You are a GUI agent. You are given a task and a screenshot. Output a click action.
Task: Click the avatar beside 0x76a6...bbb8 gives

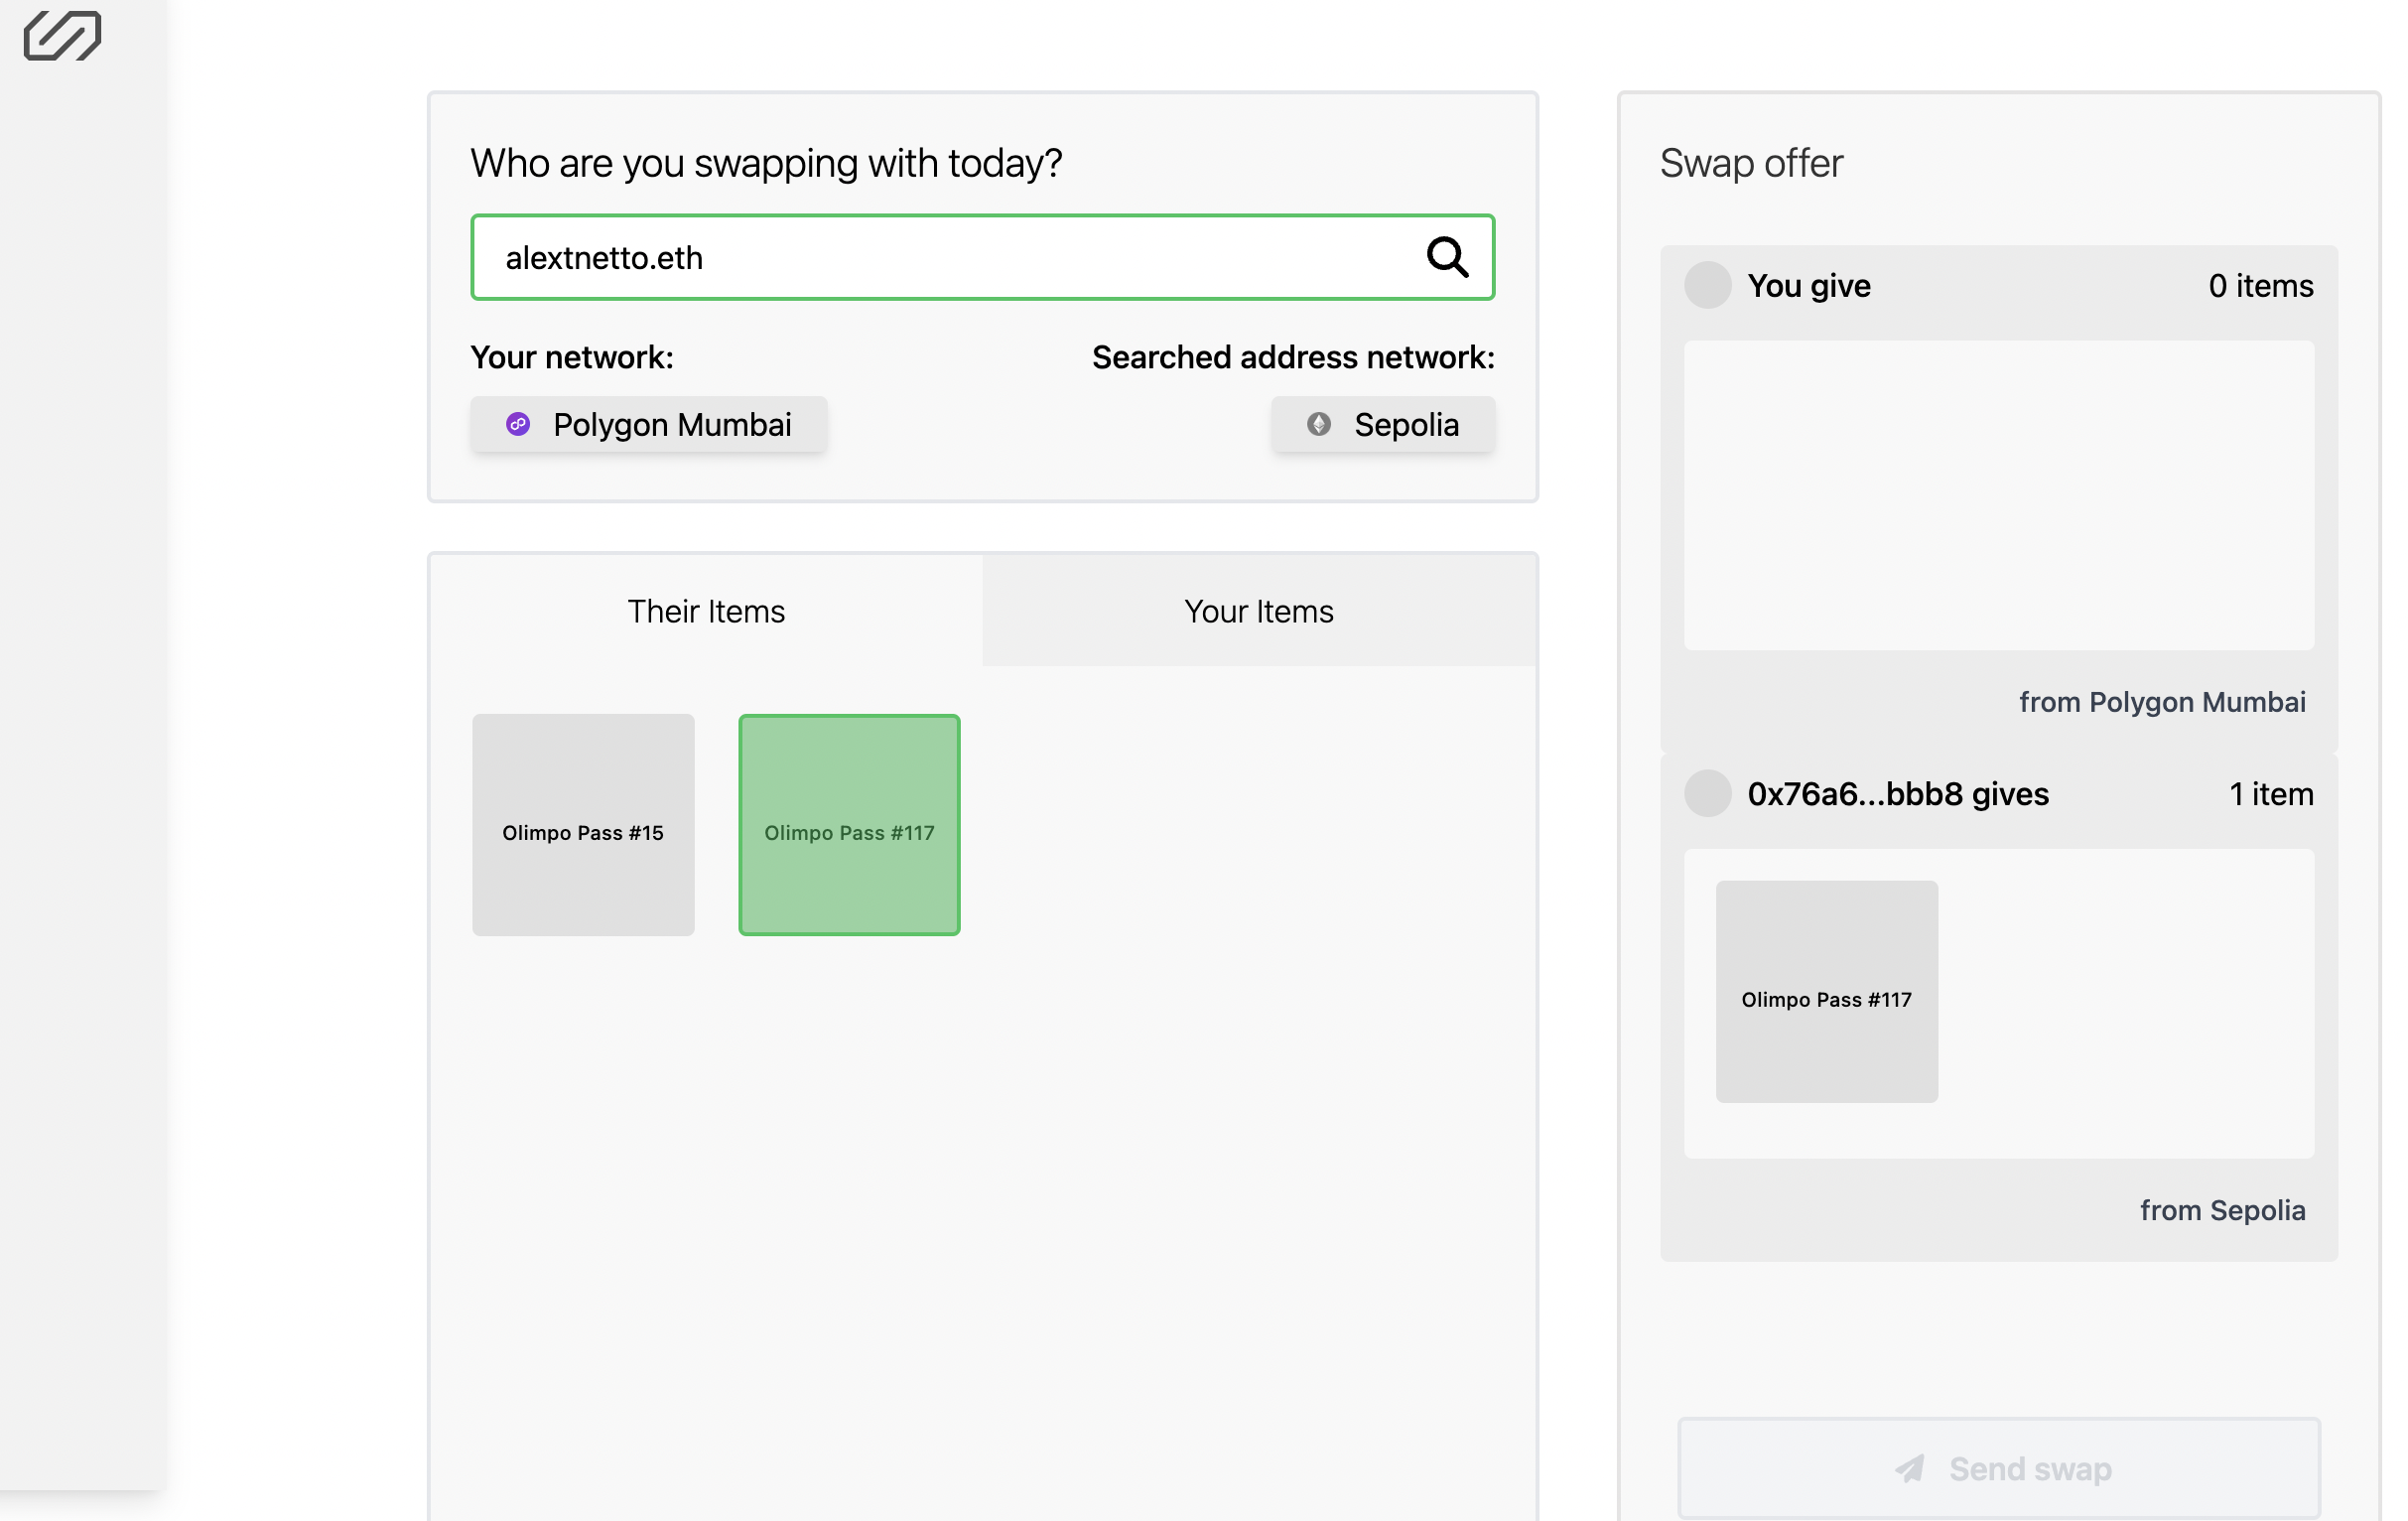tap(1707, 794)
